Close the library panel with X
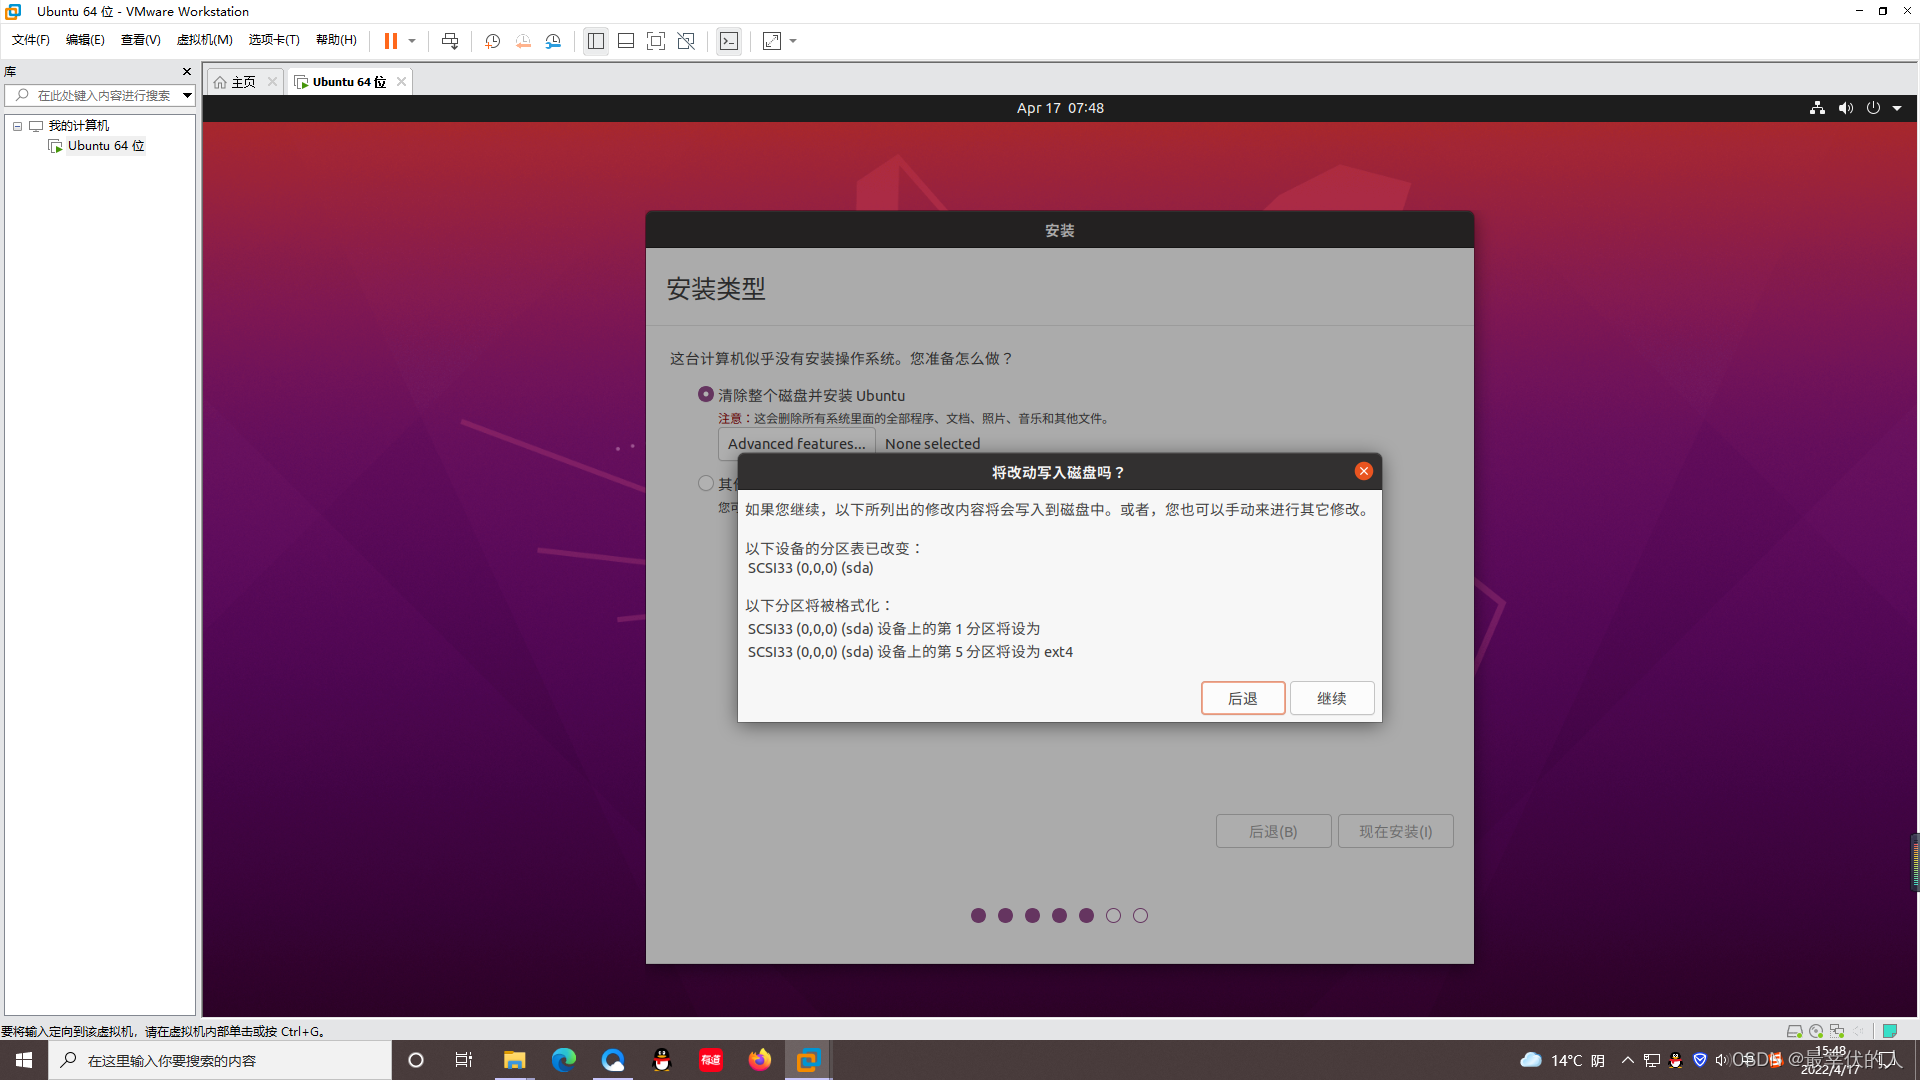The height and width of the screenshot is (1080, 1920). (x=186, y=72)
